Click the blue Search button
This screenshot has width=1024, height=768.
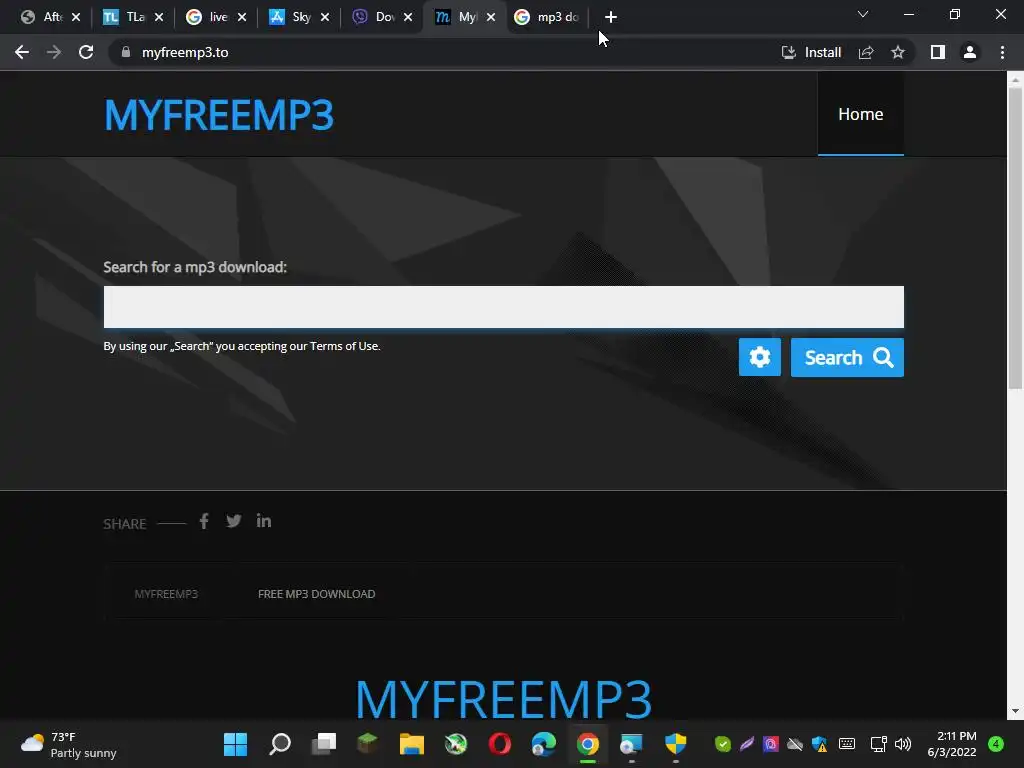point(847,357)
